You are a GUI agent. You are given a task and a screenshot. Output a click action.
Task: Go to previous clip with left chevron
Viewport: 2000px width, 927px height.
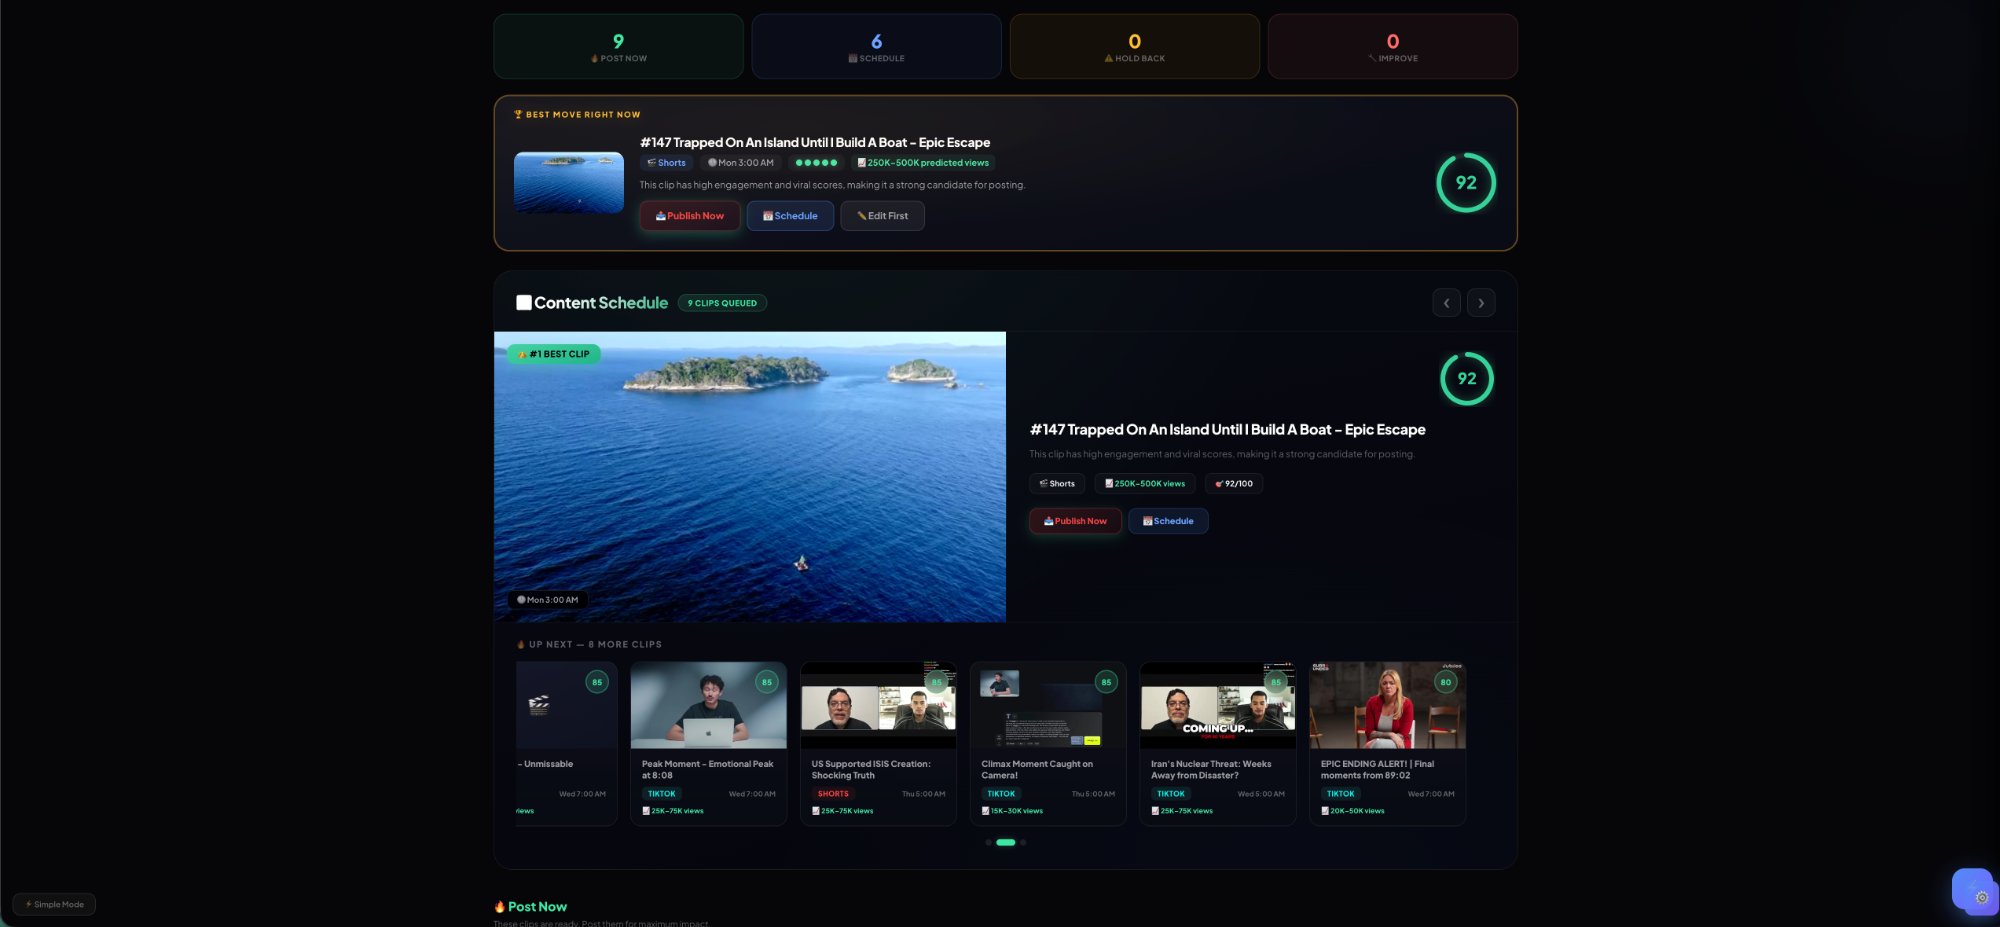pos(1446,303)
